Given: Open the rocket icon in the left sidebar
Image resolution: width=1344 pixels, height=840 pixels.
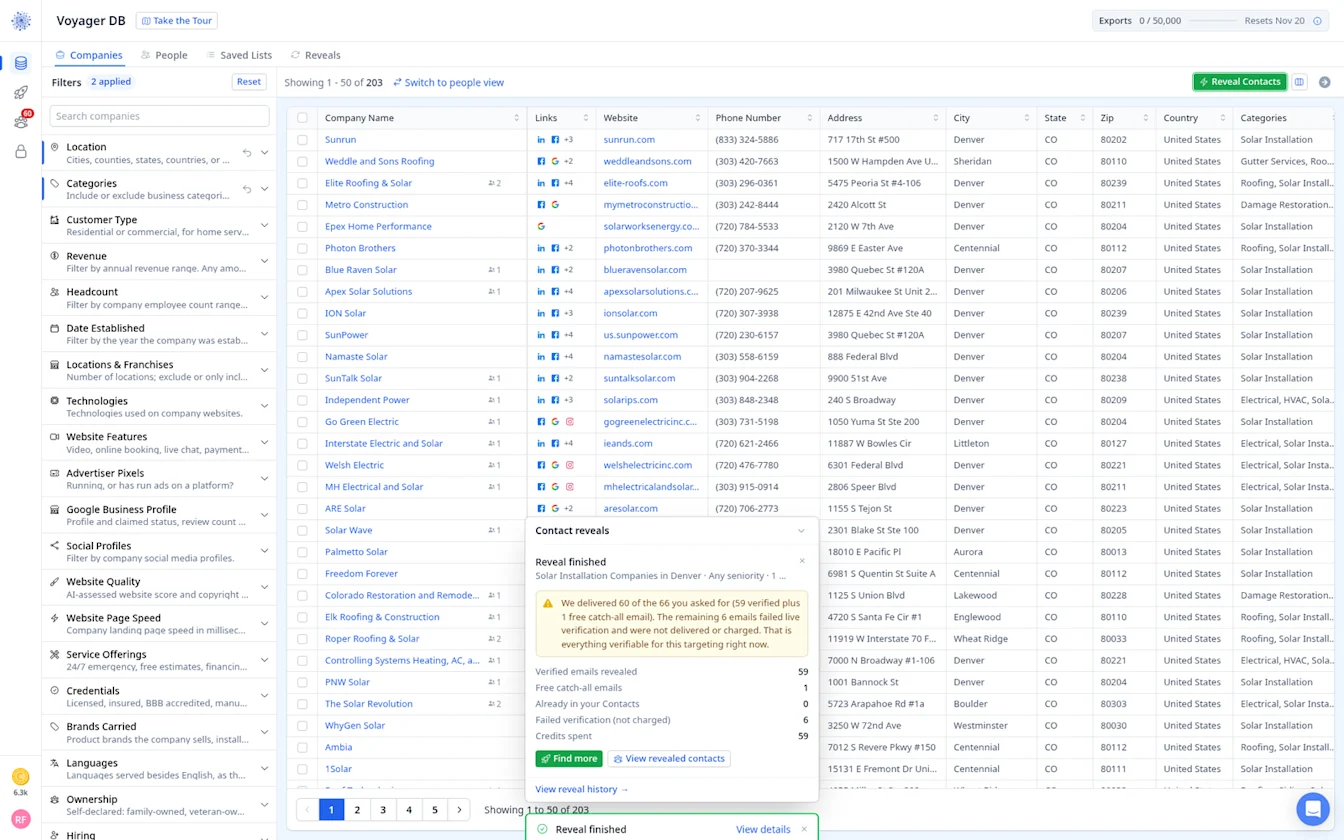Looking at the screenshot, I should [21, 92].
